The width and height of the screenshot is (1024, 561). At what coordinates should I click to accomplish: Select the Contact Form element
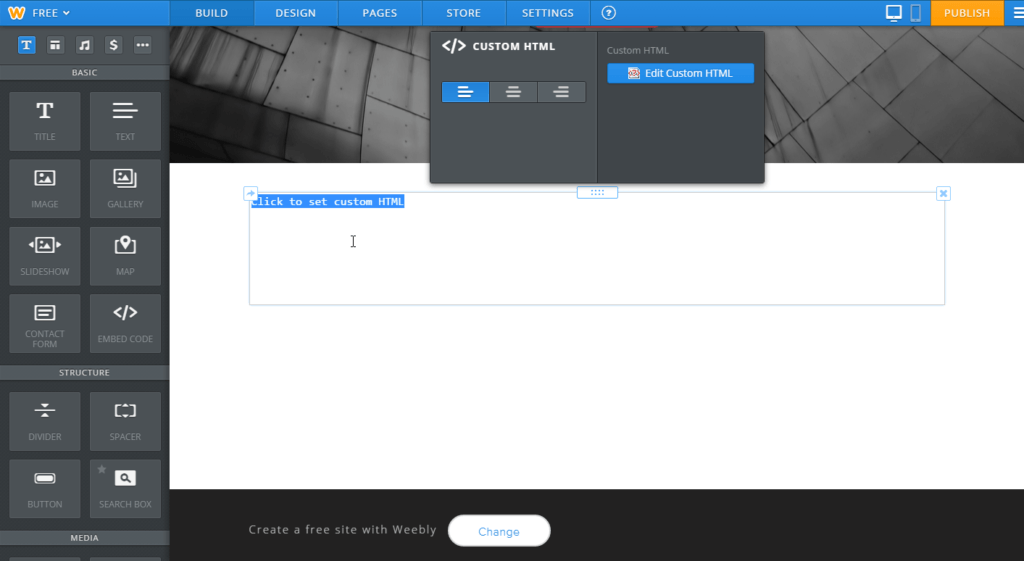[45, 324]
